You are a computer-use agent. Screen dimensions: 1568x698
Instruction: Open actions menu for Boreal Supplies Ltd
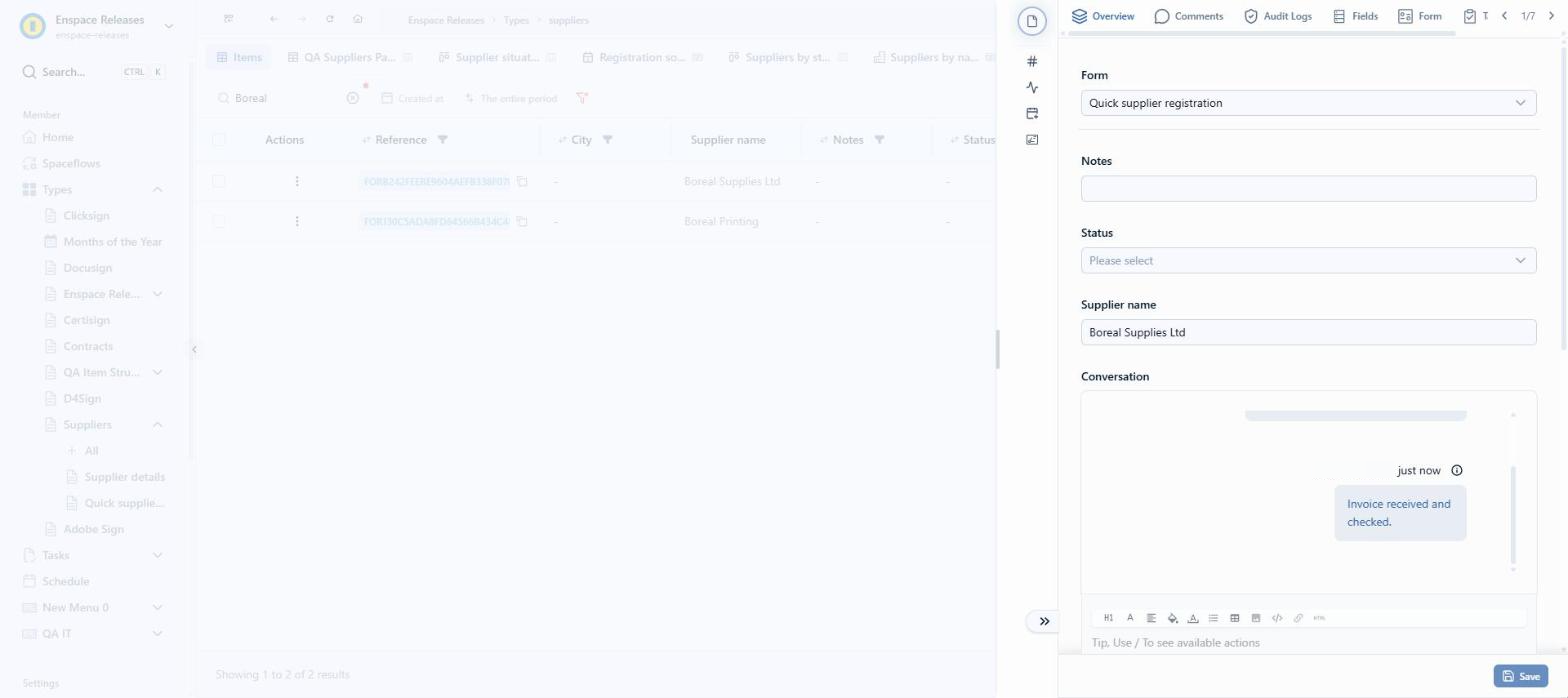click(297, 182)
